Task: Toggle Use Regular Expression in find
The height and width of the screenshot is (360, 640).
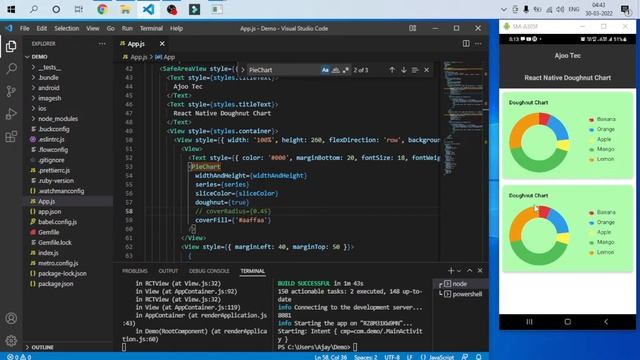Action: [346, 70]
